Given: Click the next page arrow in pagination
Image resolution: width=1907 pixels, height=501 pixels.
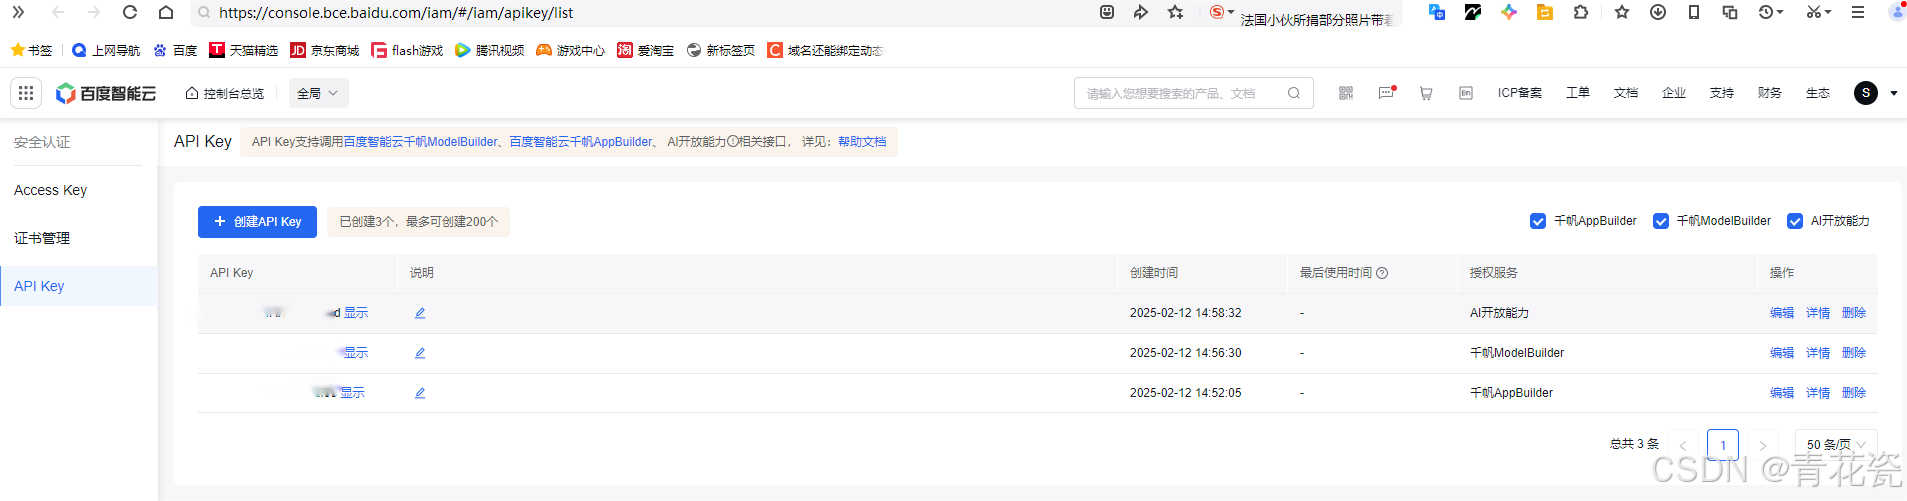Looking at the screenshot, I should click(x=1763, y=445).
